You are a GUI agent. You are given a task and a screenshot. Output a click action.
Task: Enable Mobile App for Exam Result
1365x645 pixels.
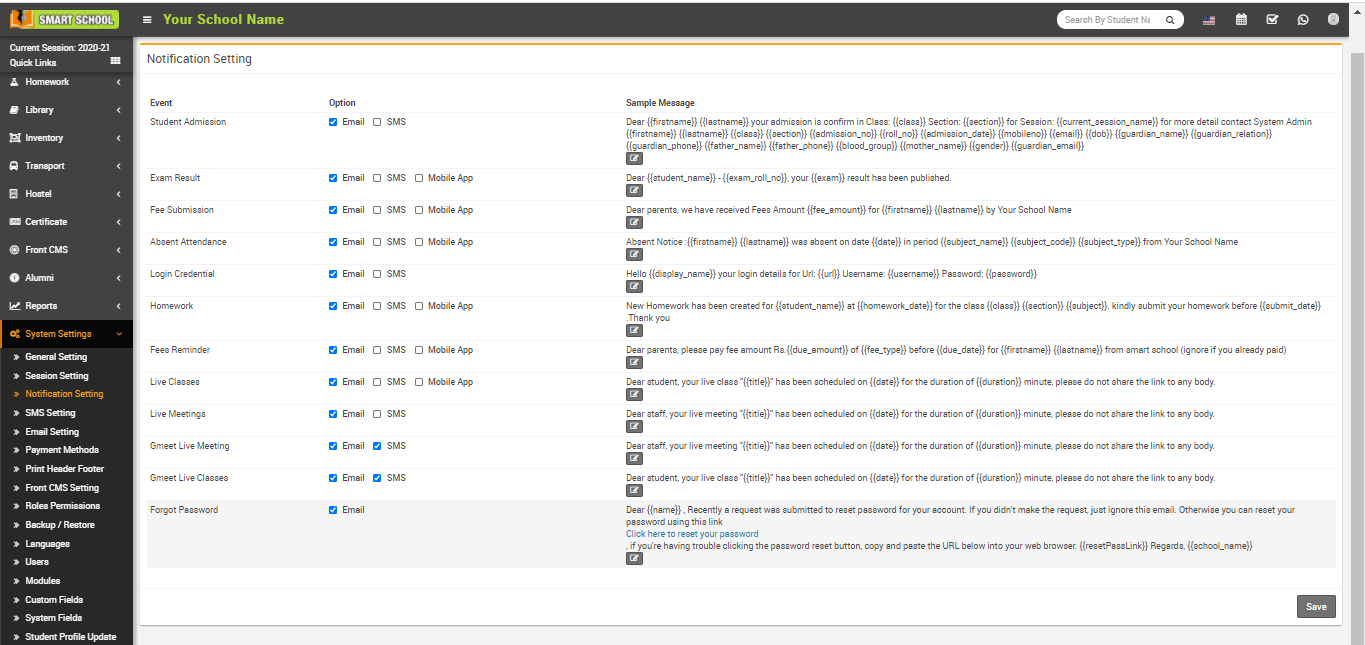[419, 178]
